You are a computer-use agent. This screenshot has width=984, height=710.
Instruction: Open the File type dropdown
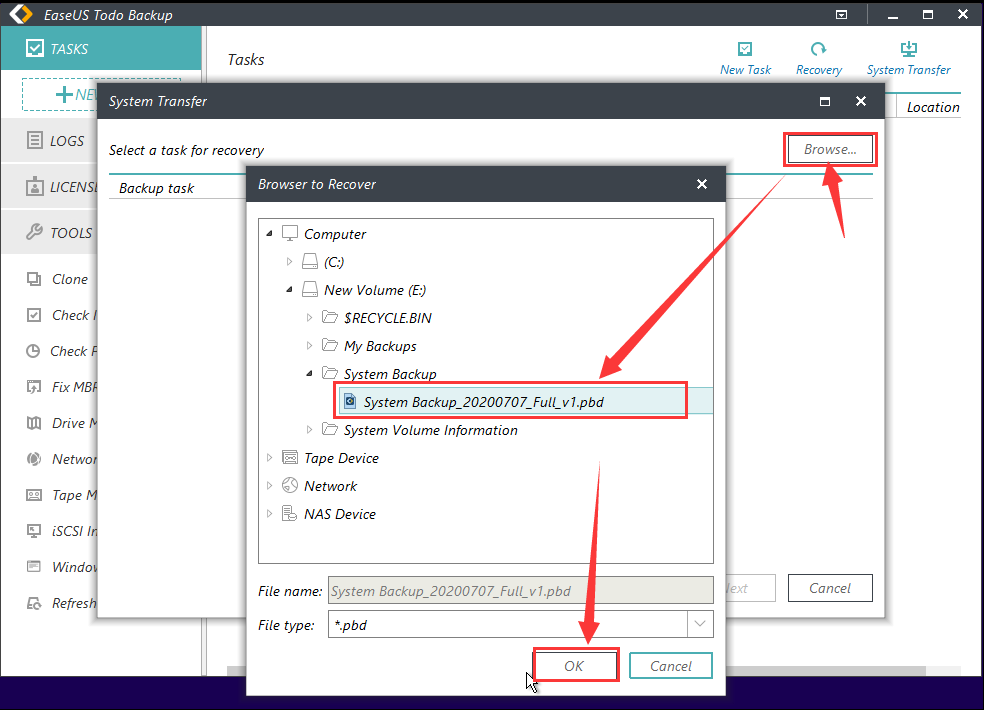tap(700, 624)
